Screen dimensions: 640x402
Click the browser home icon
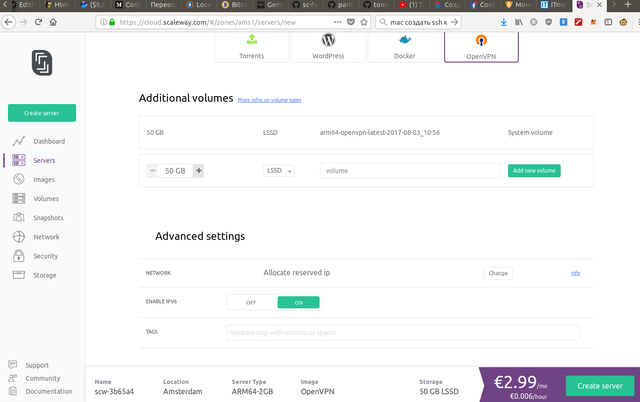[x=53, y=22]
